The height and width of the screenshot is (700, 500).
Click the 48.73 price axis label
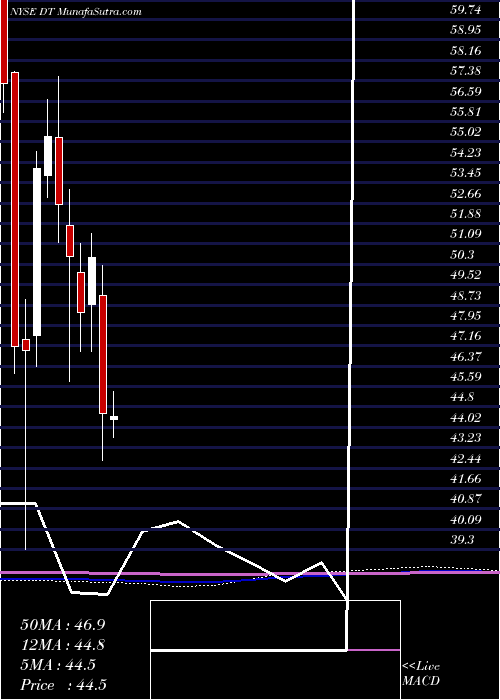tap(465, 296)
